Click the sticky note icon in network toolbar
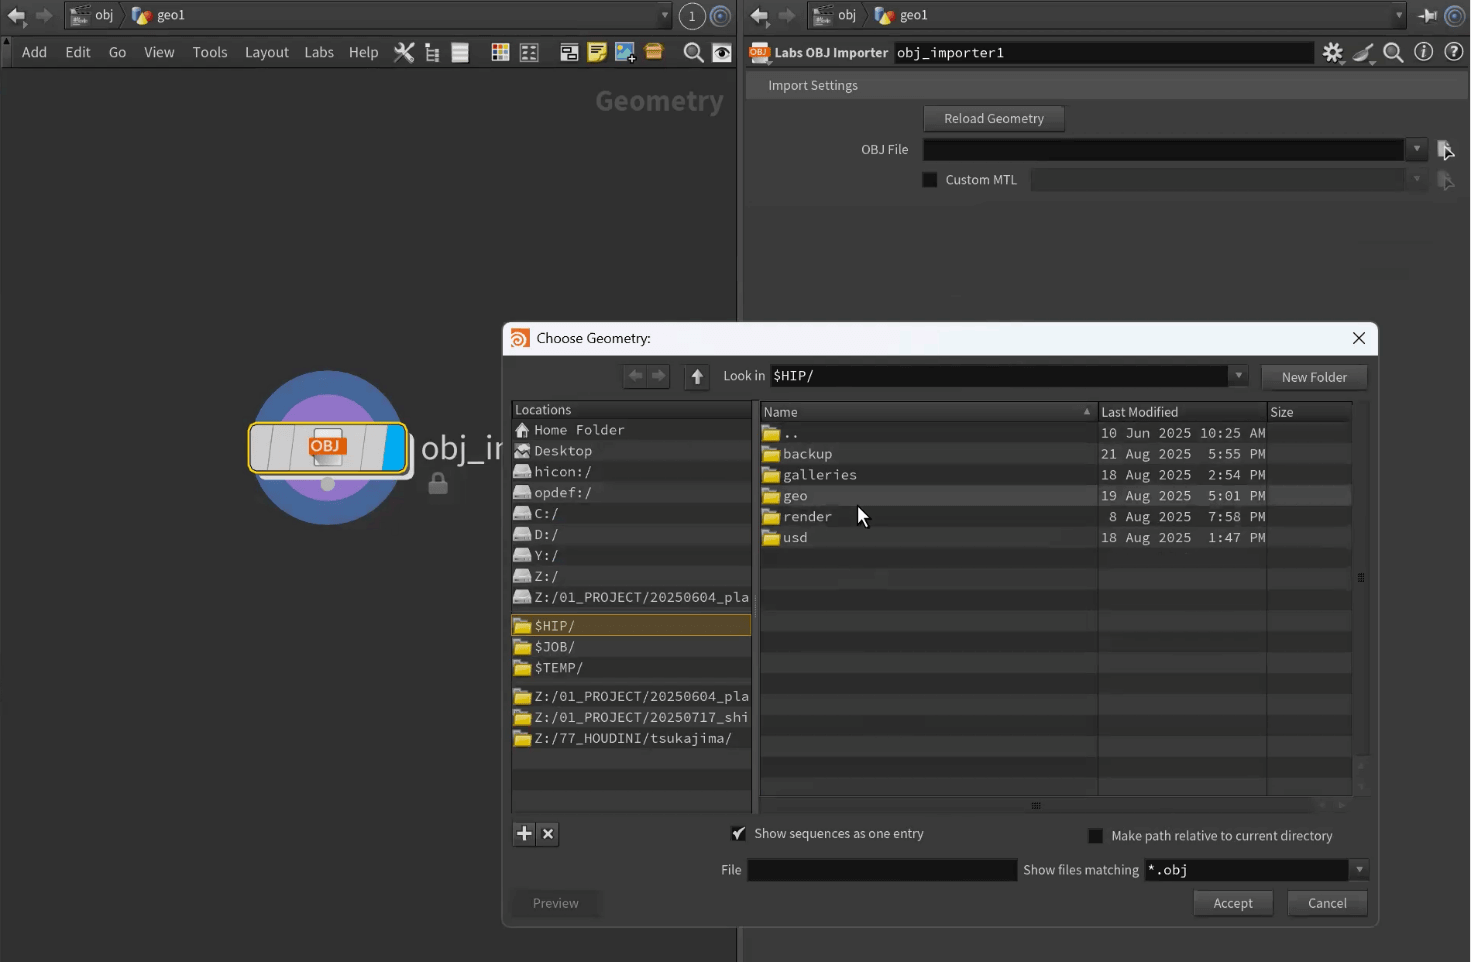This screenshot has width=1471, height=962. (597, 52)
